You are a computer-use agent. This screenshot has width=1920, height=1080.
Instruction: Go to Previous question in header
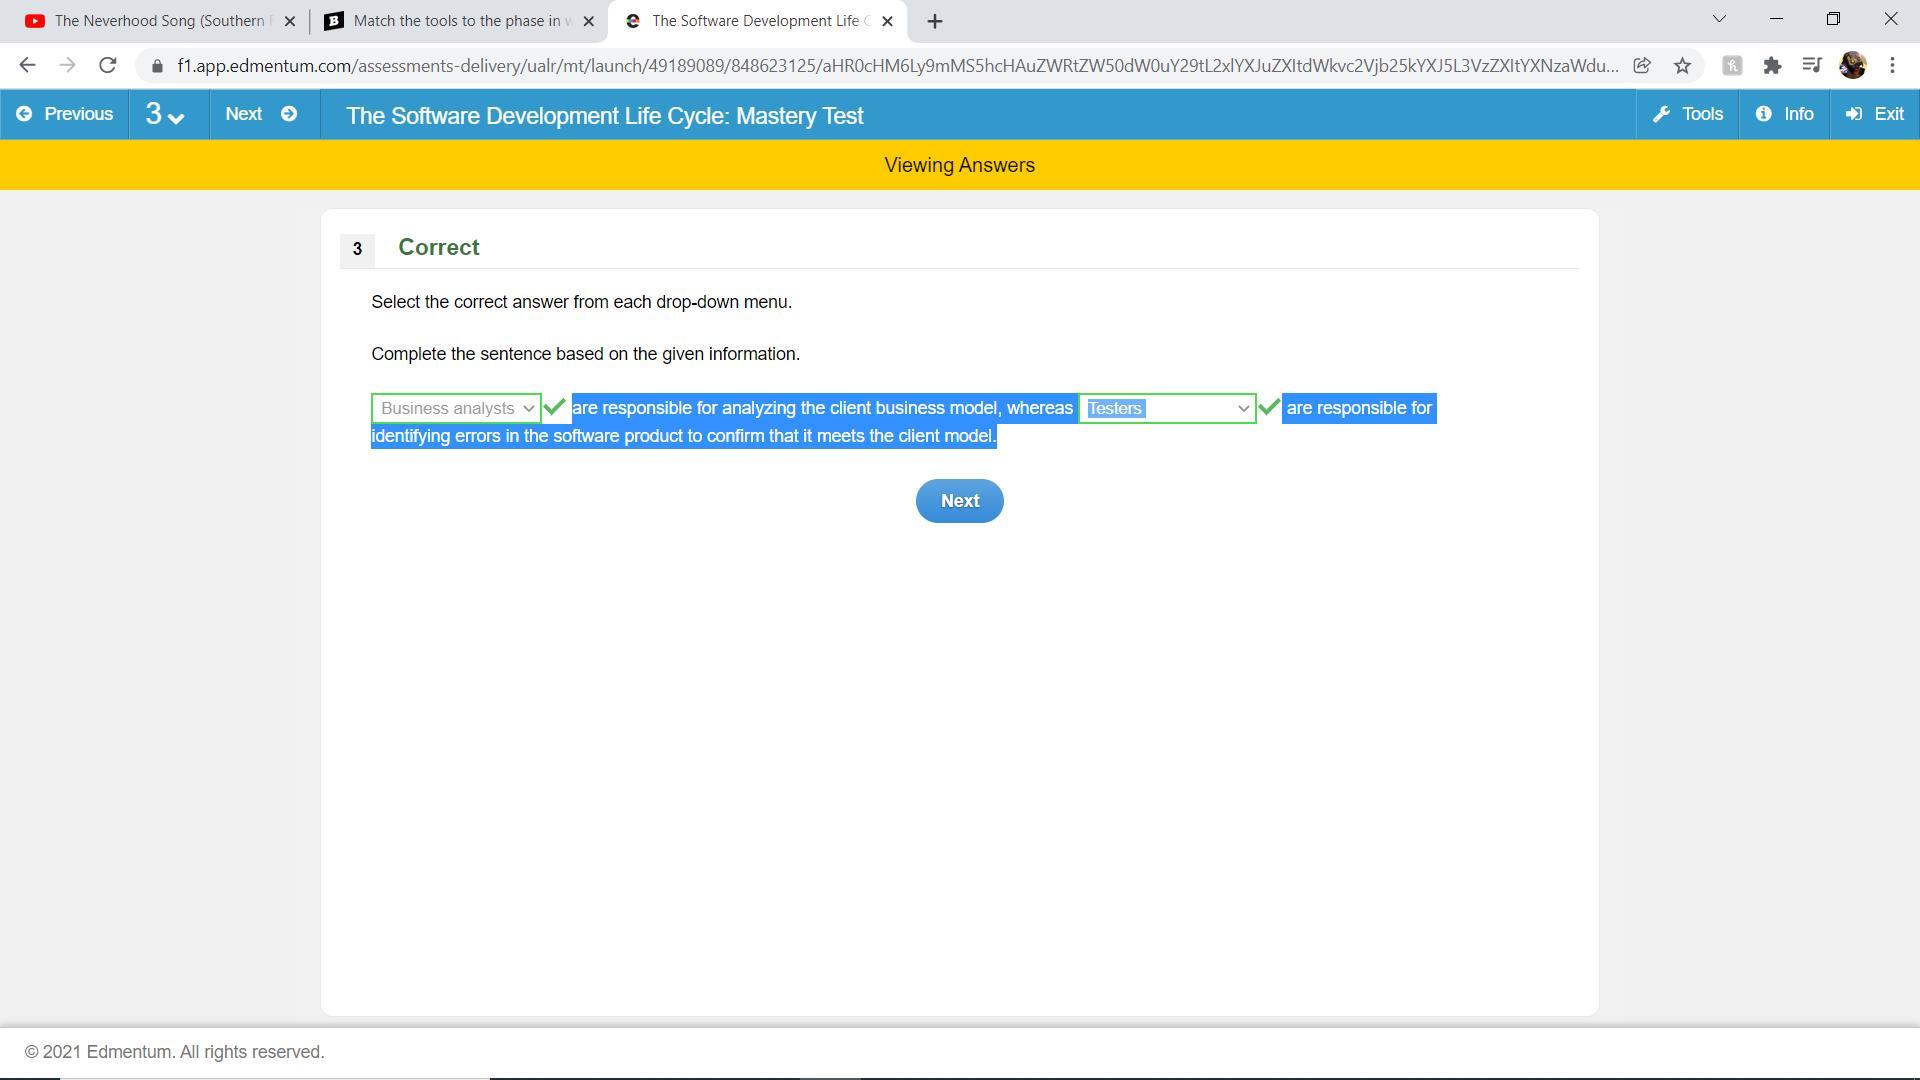(65, 115)
